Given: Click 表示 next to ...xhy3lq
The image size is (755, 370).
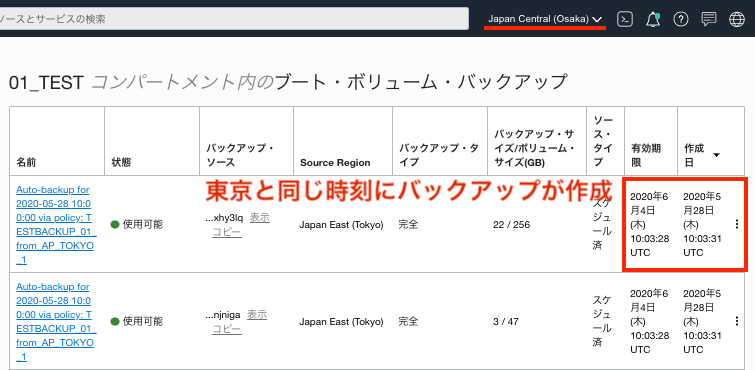Looking at the screenshot, I should pos(260,218).
